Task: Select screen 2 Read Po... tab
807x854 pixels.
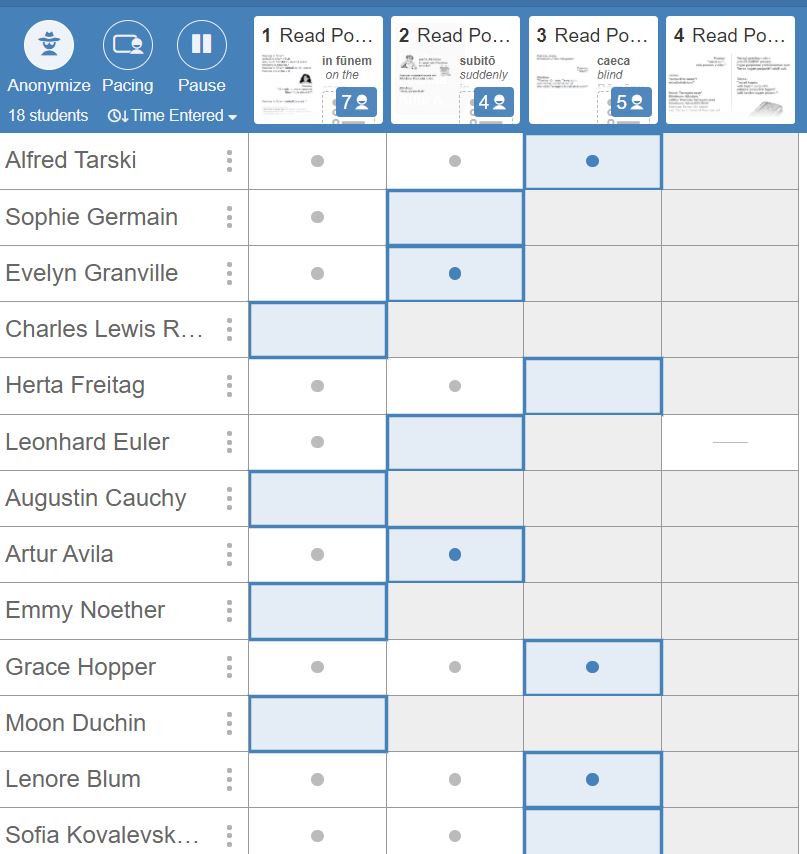Action: point(455,36)
